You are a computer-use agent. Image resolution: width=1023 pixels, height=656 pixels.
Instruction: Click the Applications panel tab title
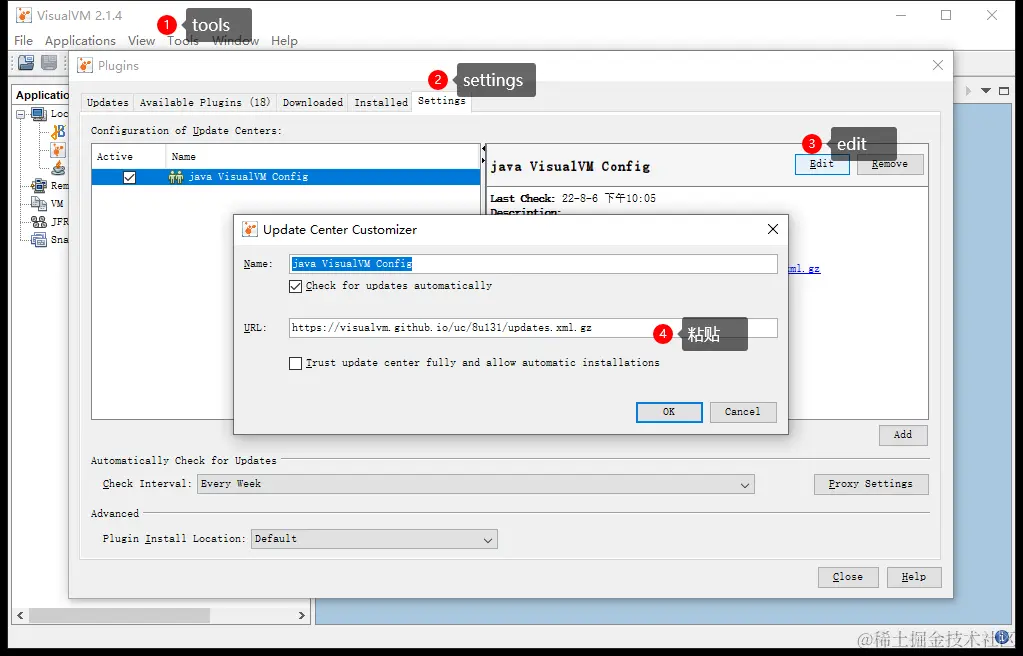coord(42,95)
